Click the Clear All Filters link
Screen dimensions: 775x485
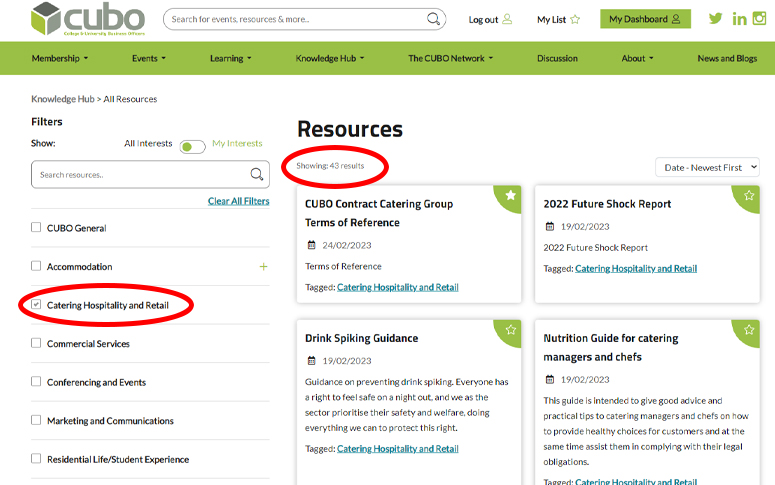click(238, 201)
